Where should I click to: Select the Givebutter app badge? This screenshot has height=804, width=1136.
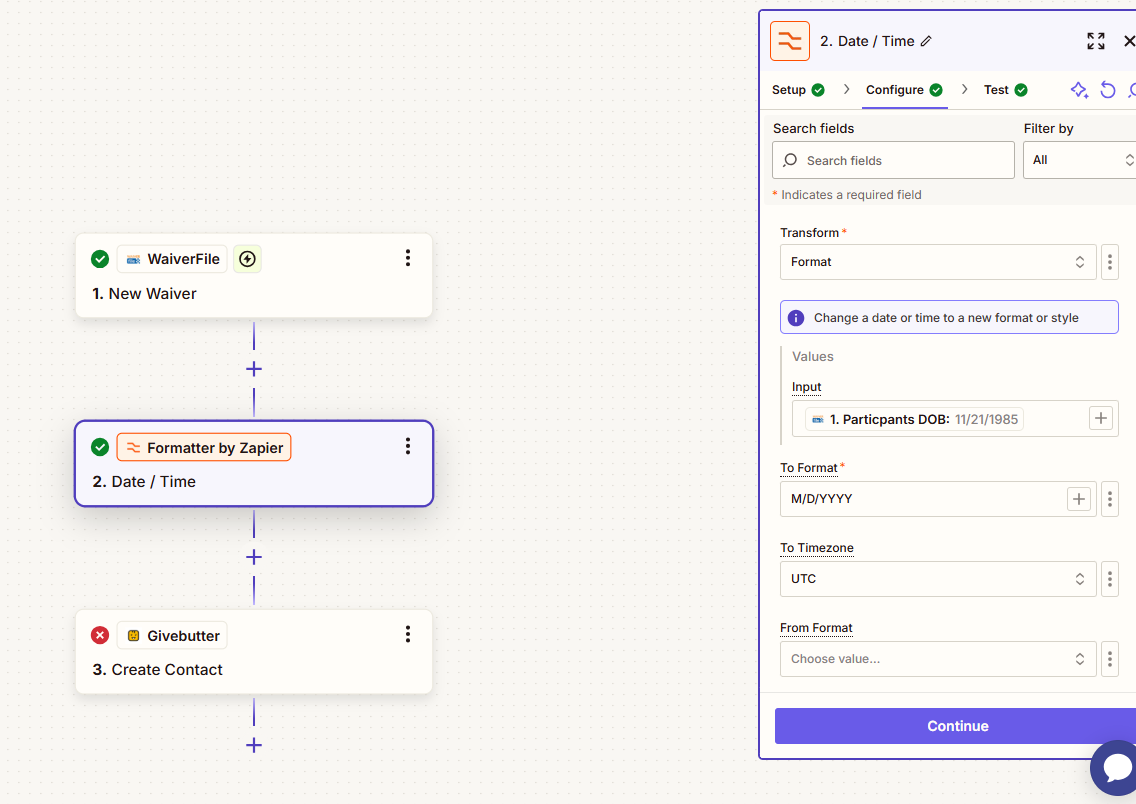(x=172, y=635)
